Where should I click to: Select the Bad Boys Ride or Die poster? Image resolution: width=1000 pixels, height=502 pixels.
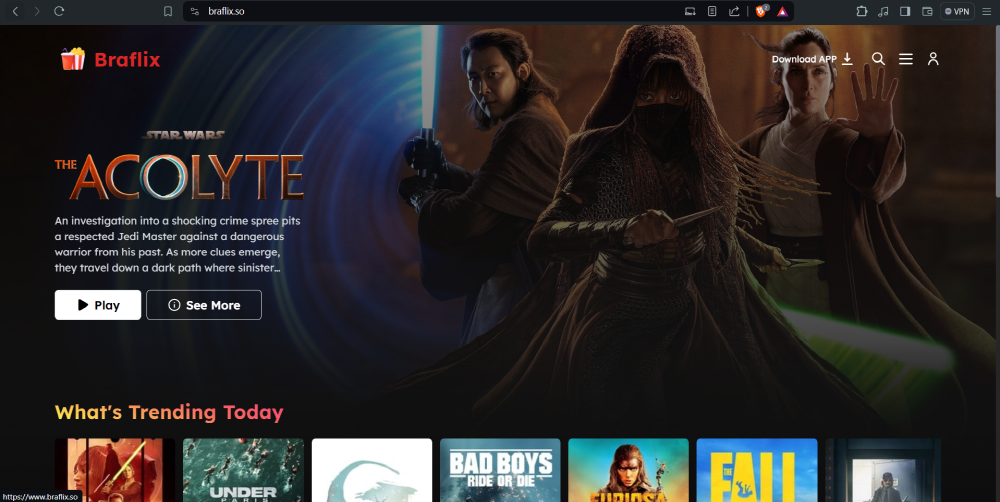[500, 470]
